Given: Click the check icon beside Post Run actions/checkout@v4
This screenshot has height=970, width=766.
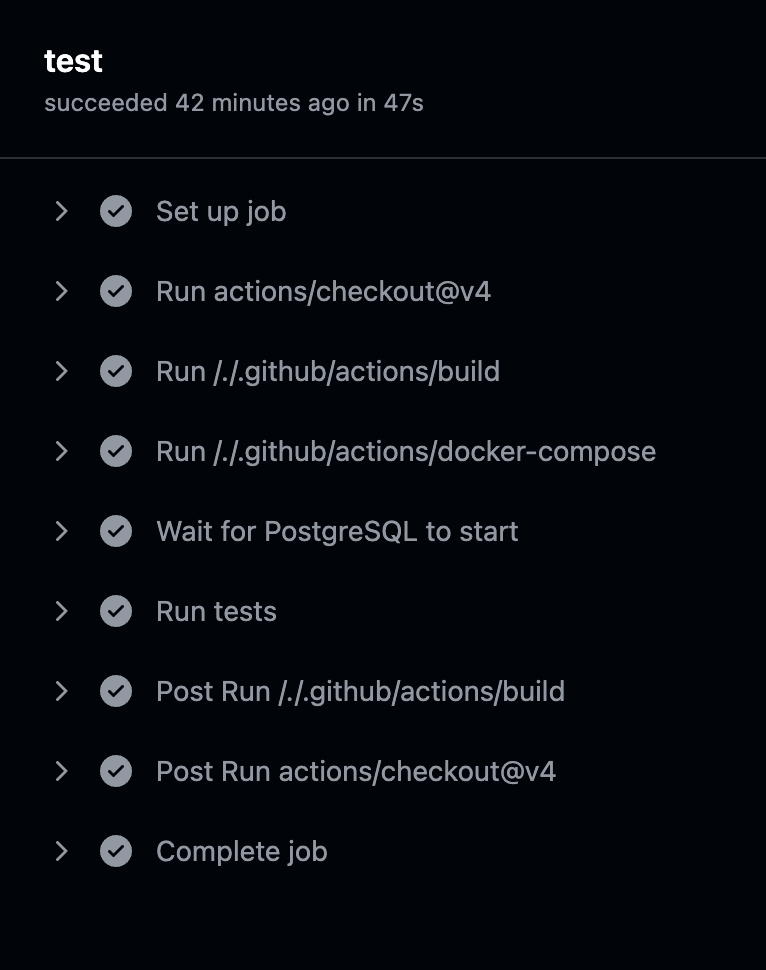Looking at the screenshot, I should coord(116,771).
